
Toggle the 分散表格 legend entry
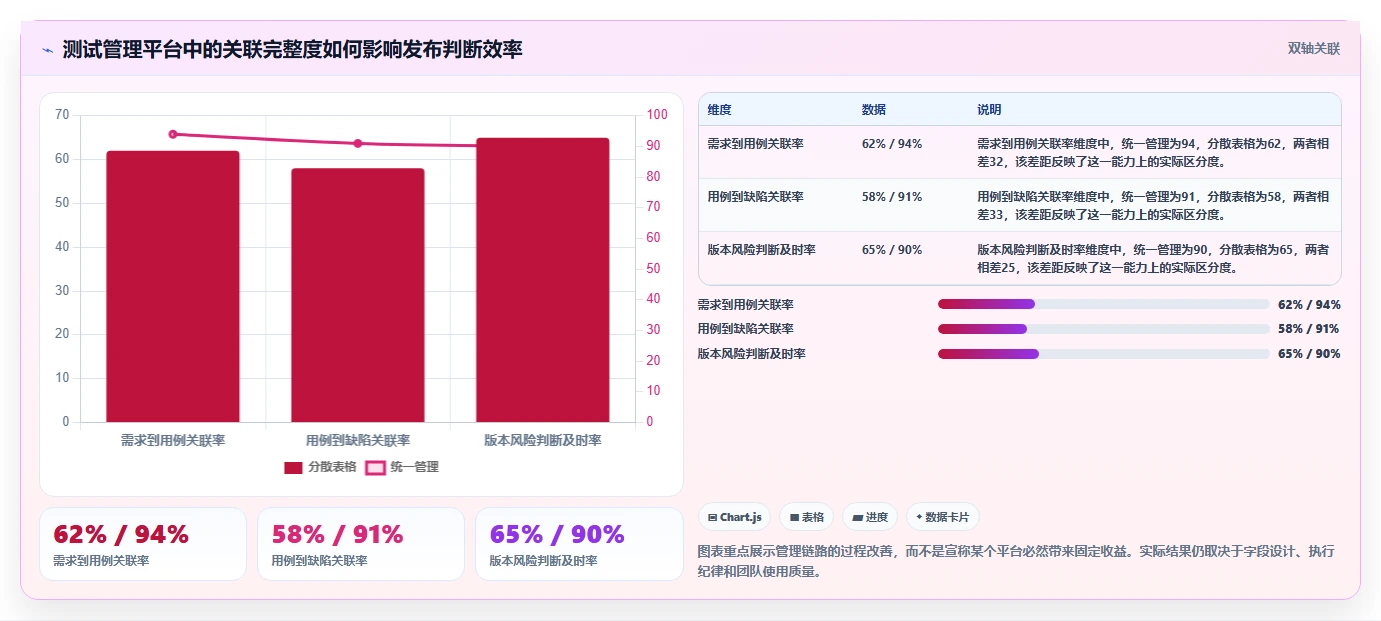(x=320, y=467)
